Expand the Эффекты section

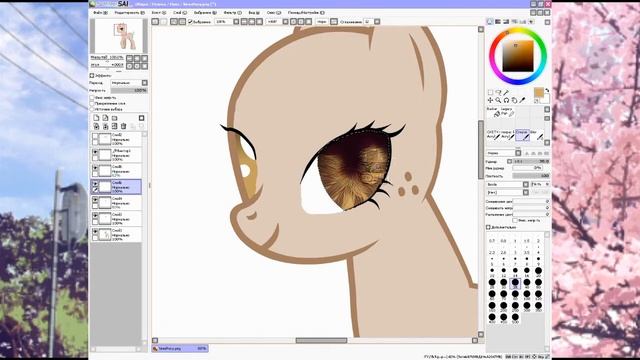92,76
